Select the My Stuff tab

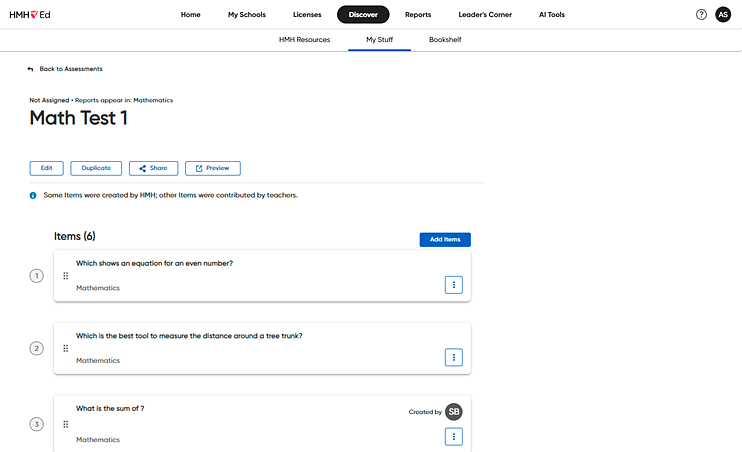click(380, 40)
